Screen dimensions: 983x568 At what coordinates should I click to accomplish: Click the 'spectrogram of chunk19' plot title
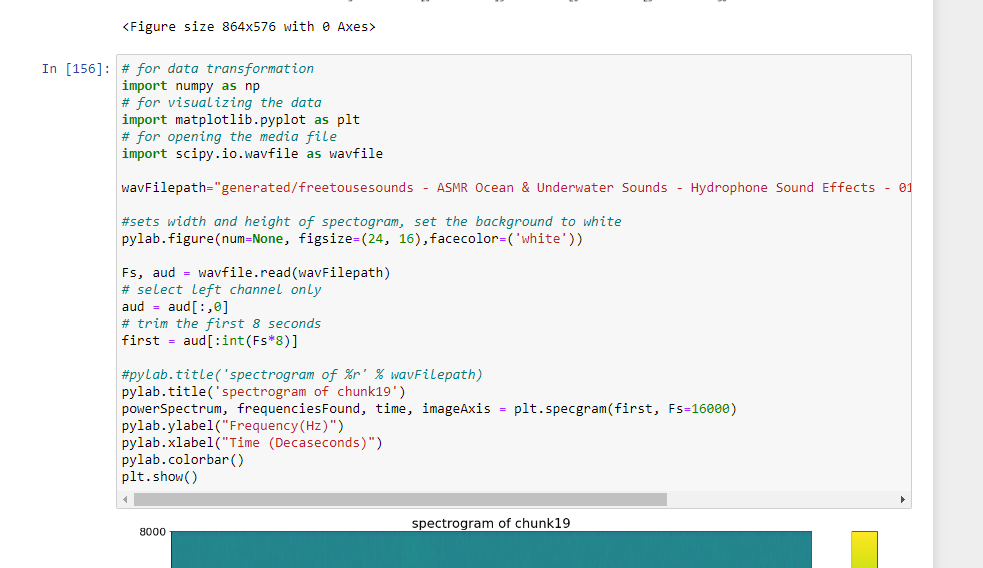491,523
